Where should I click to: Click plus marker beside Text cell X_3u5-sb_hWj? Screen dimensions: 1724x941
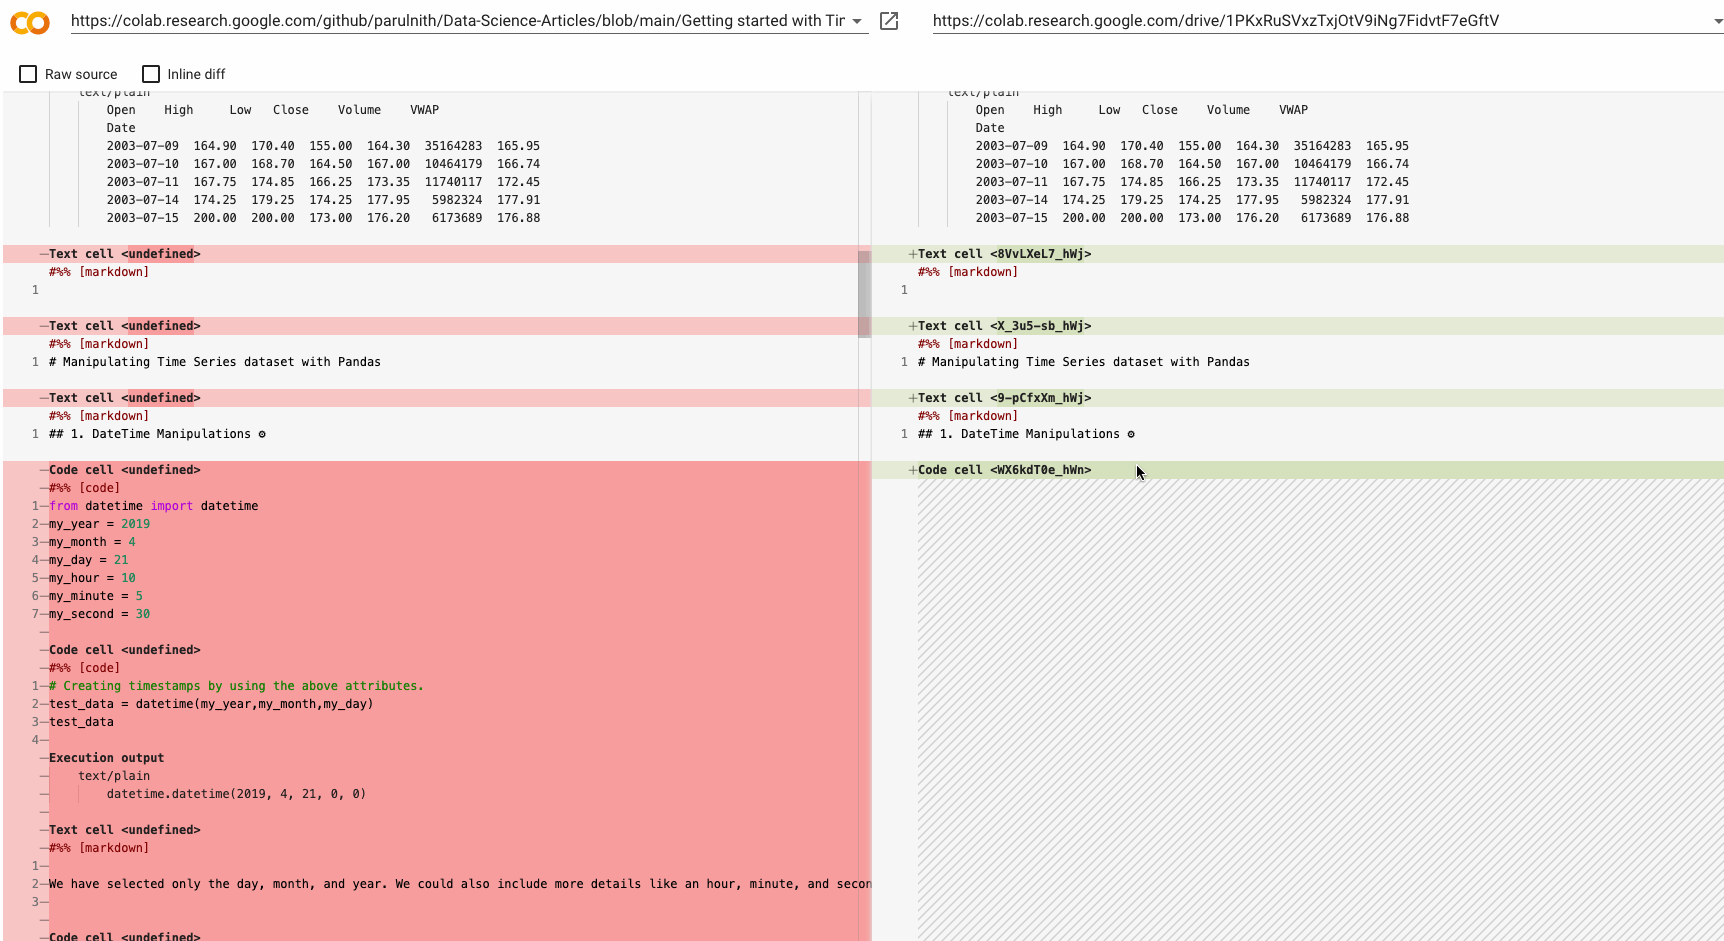click(x=912, y=326)
